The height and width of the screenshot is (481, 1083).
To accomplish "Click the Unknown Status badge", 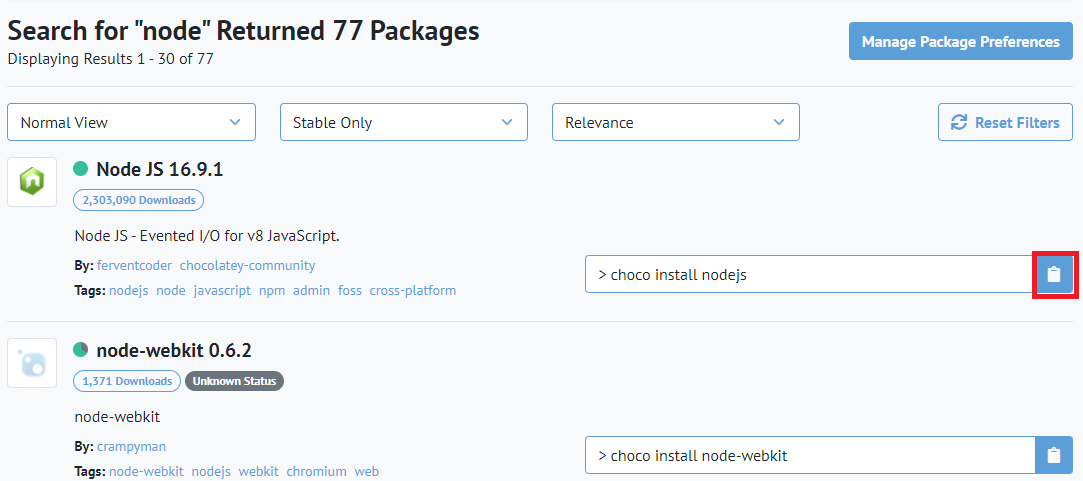I will tap(234, 381).
